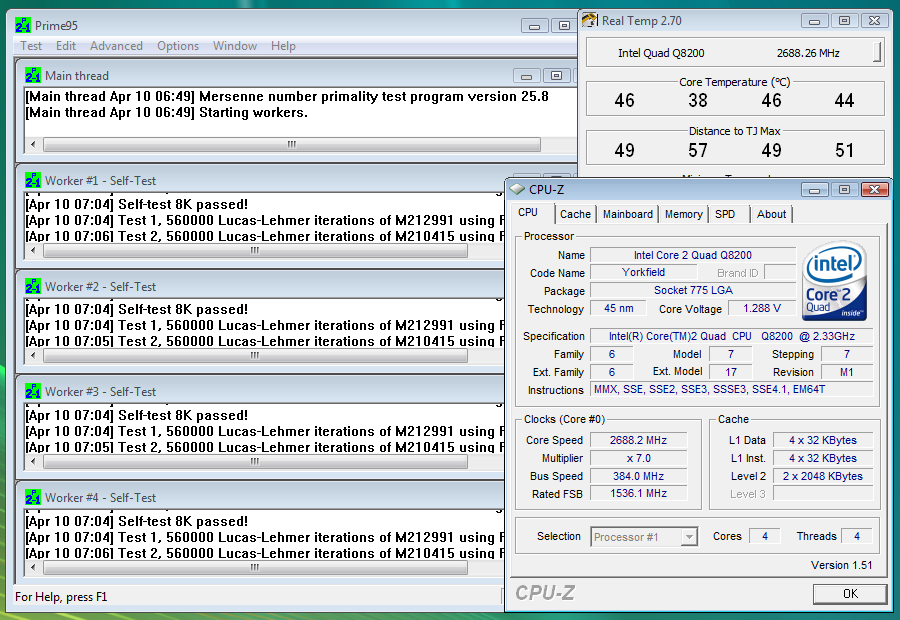Image resolution: width=900 pixels, height=620 pixels.
Task: Open the Edit menu in Prime95
Action: 66,46
